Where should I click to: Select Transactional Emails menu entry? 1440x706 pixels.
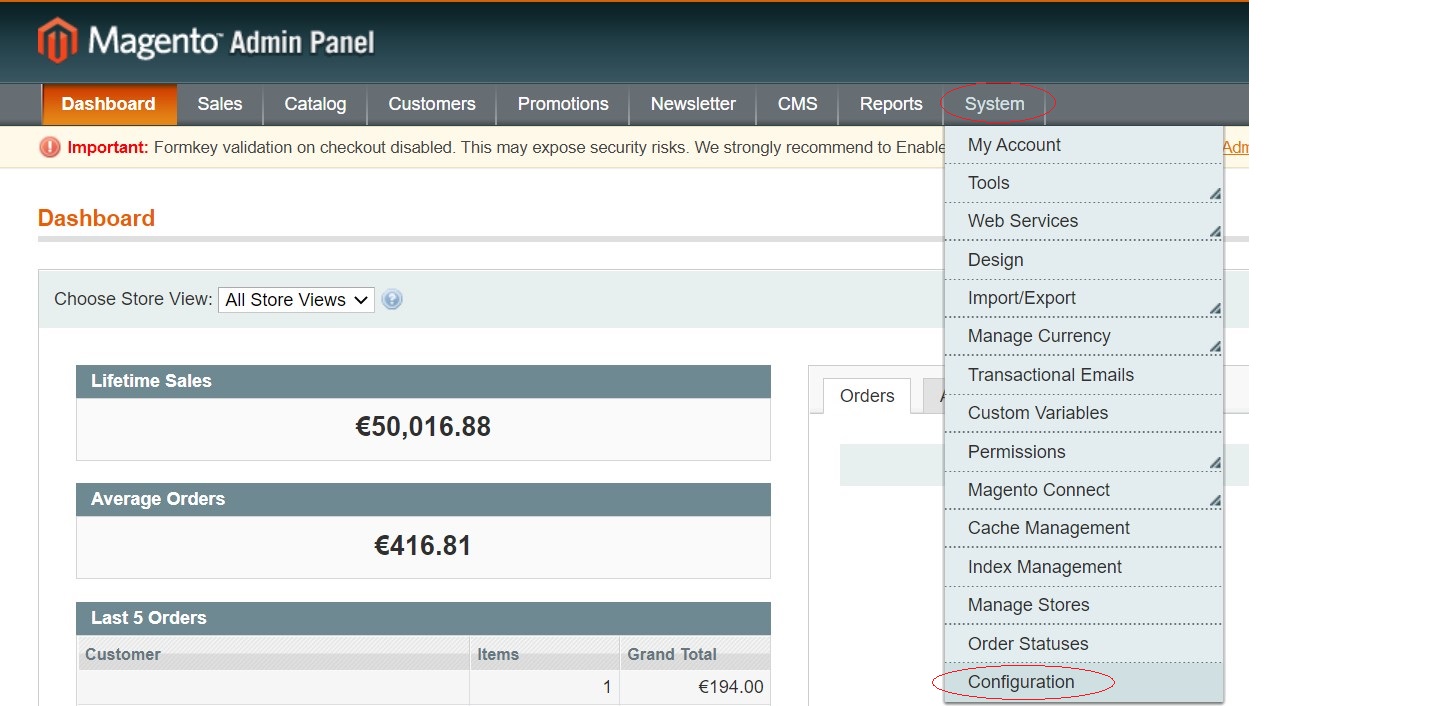(x=1084, y=375)
